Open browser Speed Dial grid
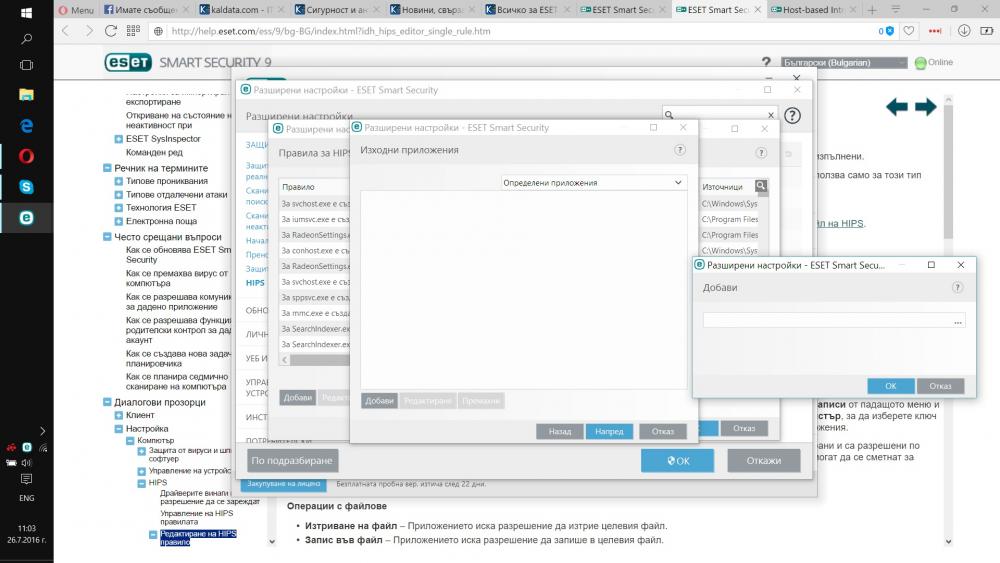Image resolution: width=1000 pixels, height=563 pixels. 133,31
